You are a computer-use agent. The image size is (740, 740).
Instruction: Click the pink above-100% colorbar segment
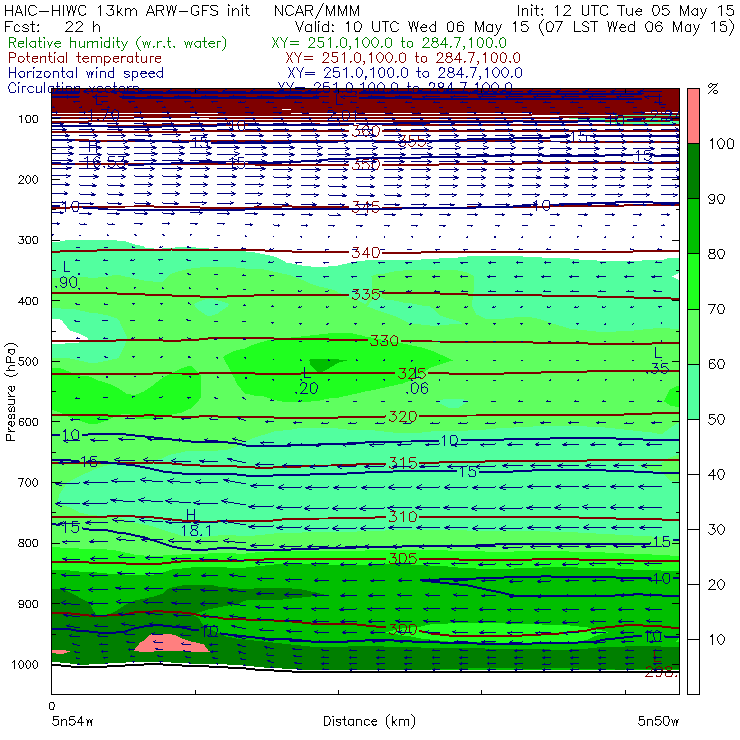click(x=693, y=116)
